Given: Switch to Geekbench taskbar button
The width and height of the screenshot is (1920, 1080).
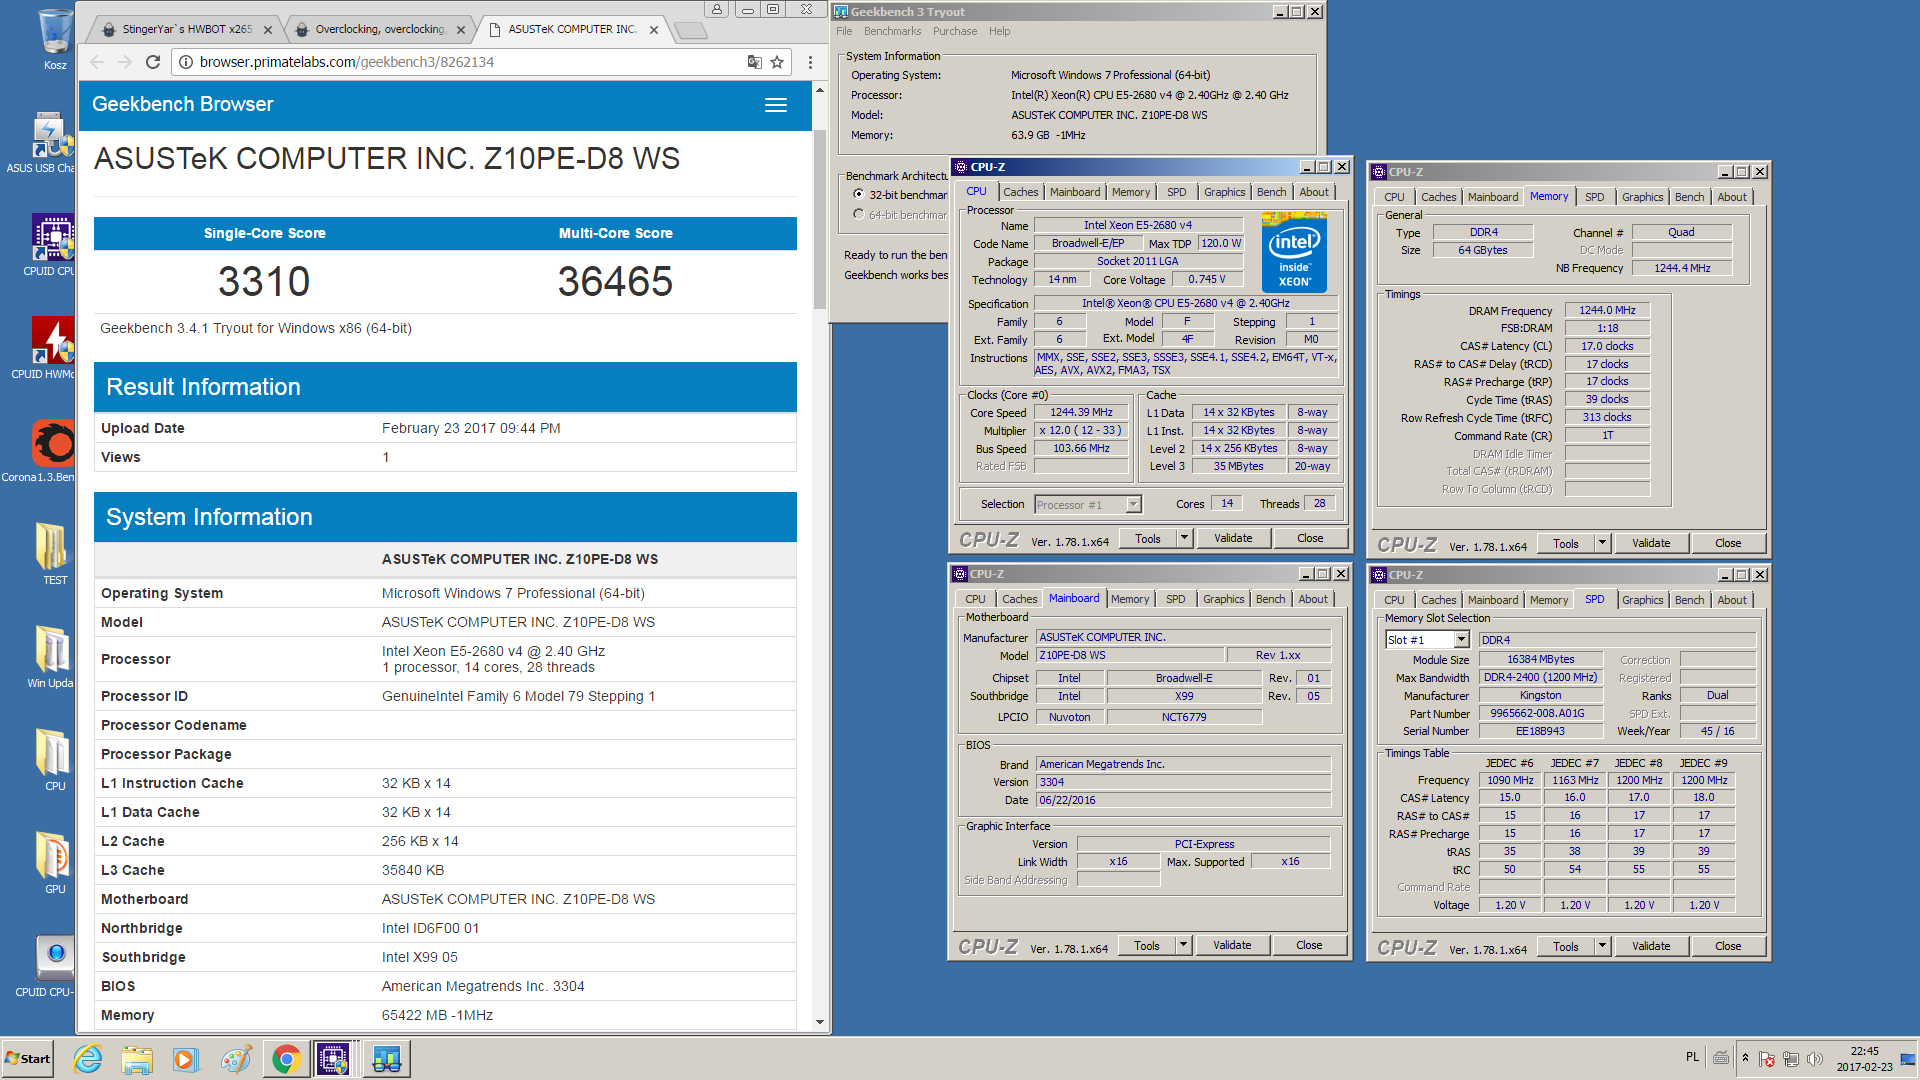Looking at the screenshot, I should click(386, 1059).
